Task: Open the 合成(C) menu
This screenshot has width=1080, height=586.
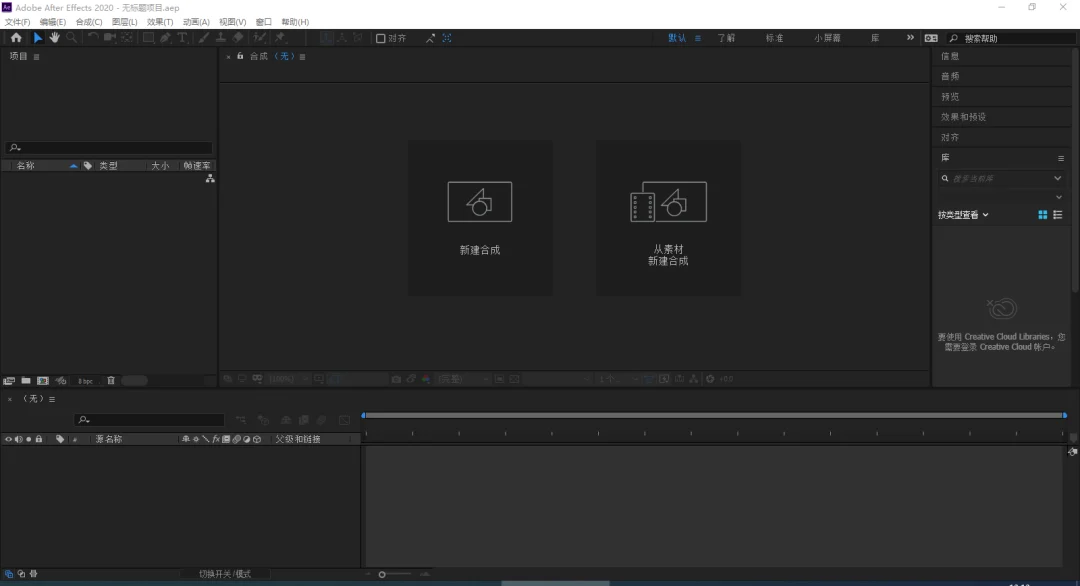Action: [89, 22]
